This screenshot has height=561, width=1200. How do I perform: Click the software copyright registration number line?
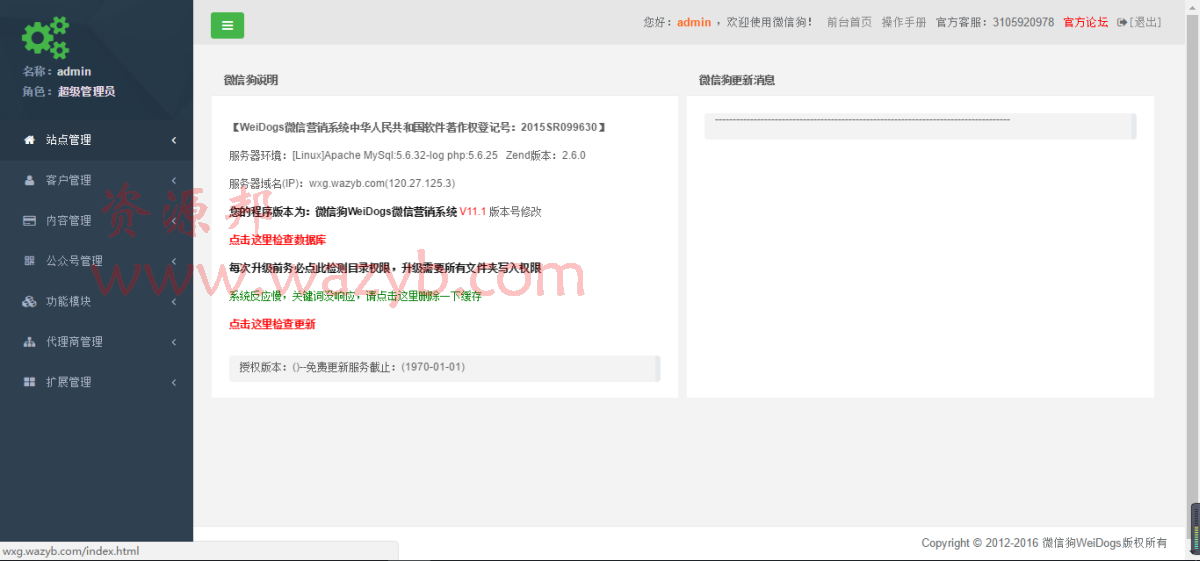418,128
